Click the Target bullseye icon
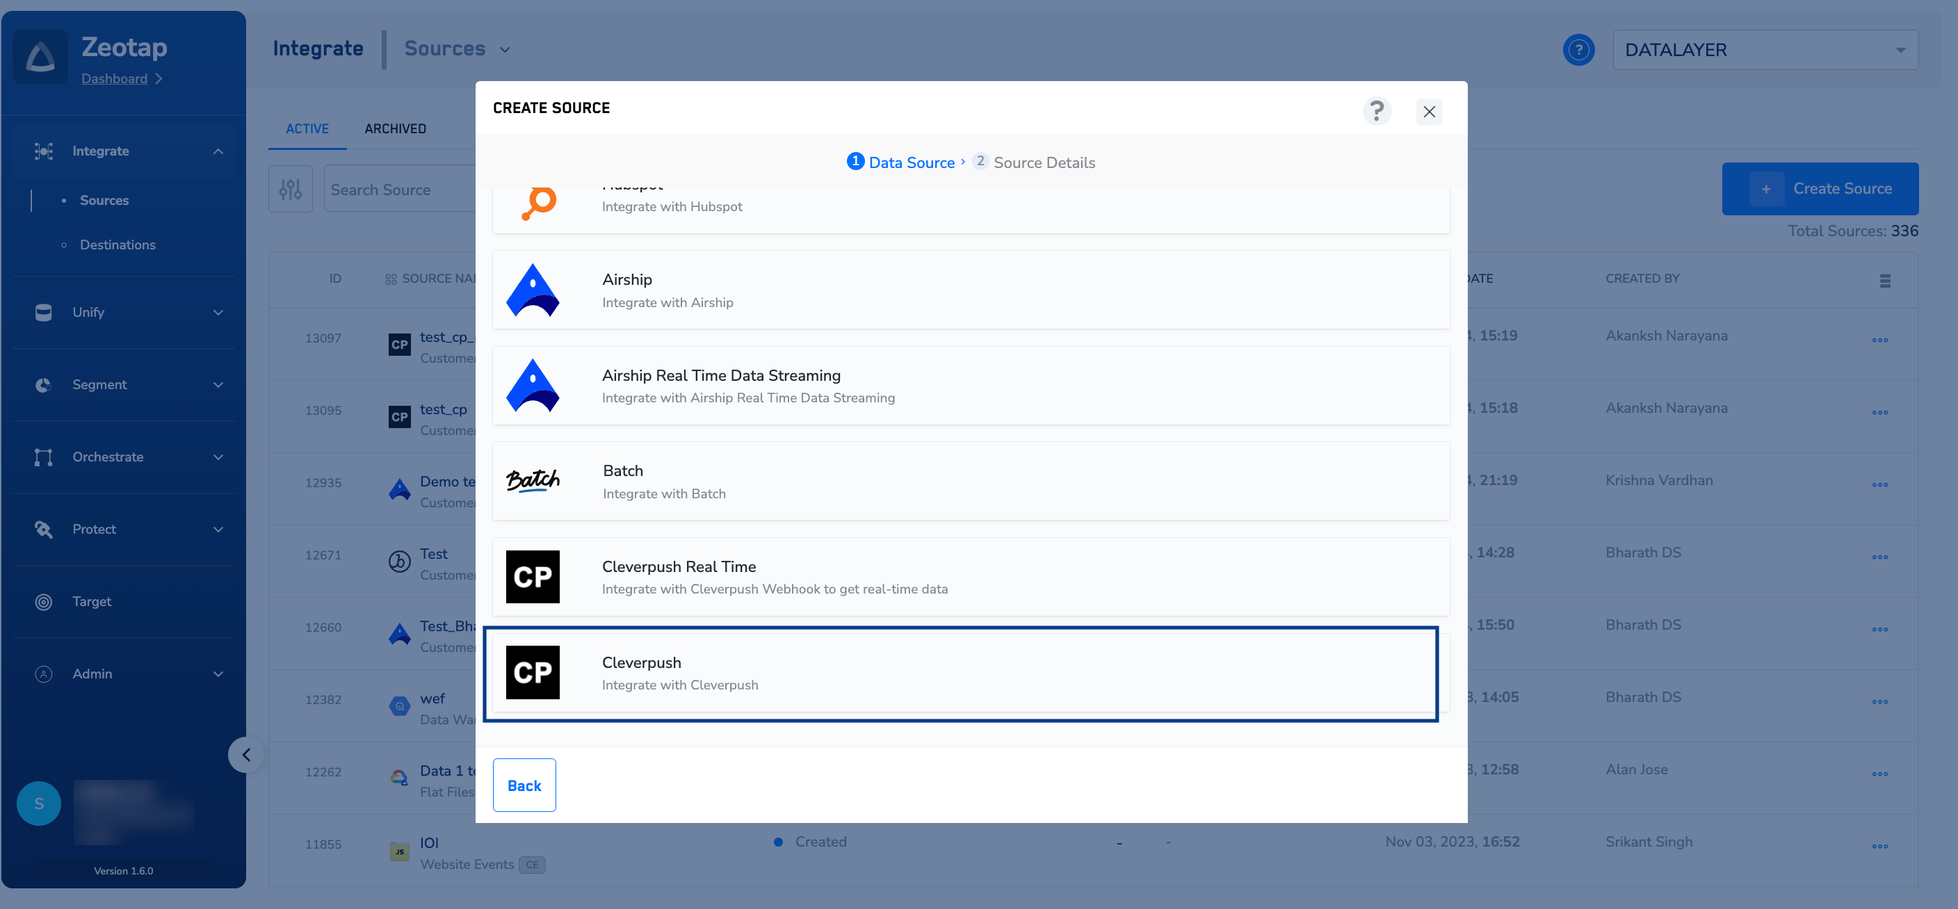The width and height of the screenshot is (1958, 909). [44, 601]
